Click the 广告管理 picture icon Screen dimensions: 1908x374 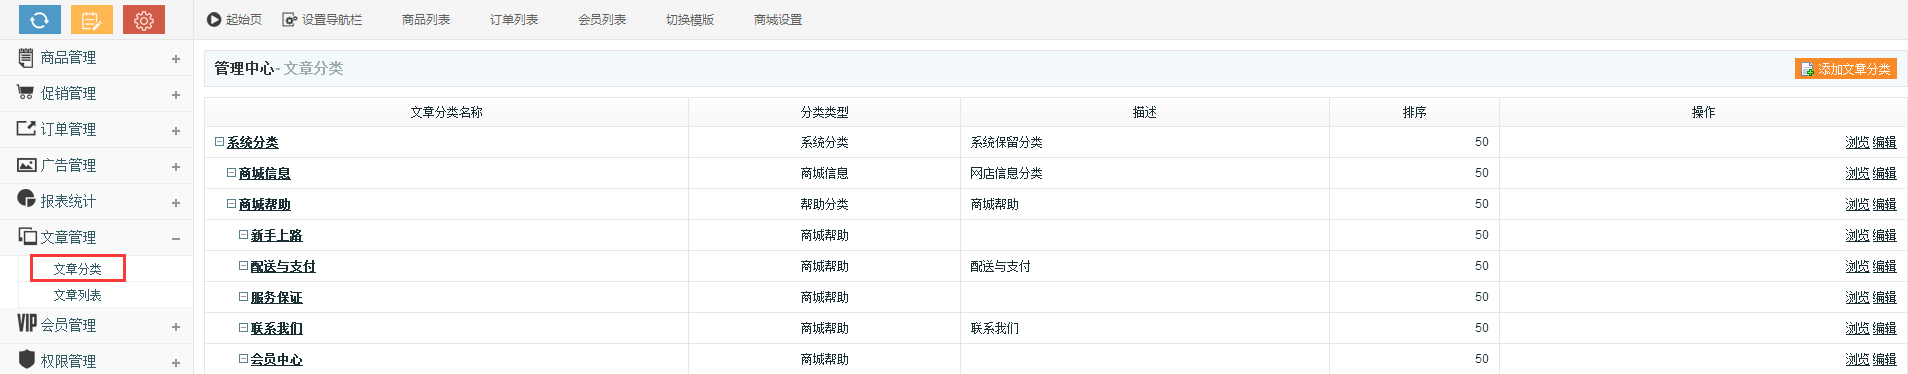[x=26, y=165]
